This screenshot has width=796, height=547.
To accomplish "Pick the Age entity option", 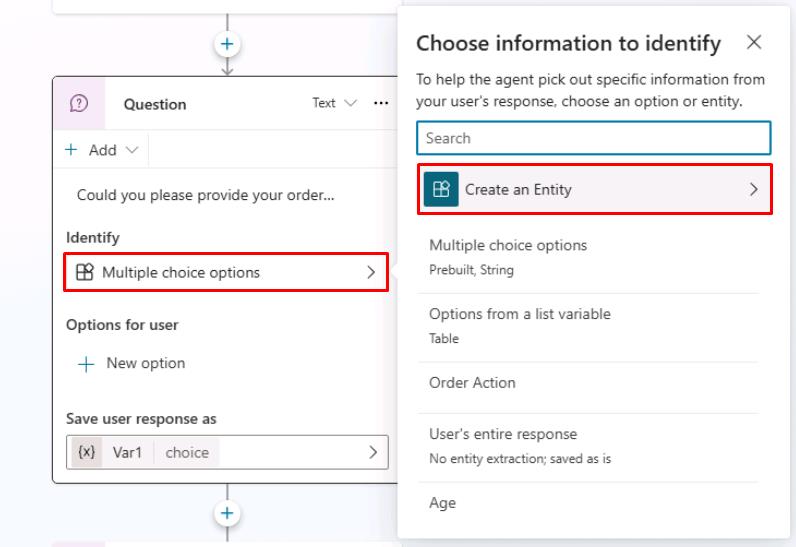I will [443, 503].
